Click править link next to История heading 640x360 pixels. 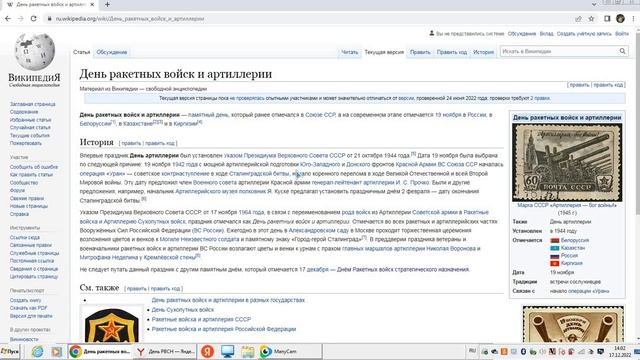[131, 143]
